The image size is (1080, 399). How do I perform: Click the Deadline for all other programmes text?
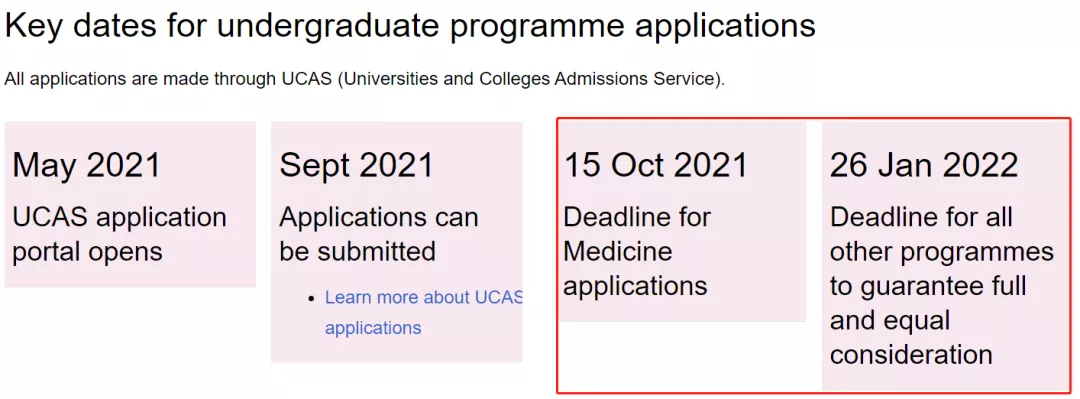click(x=942, y=234)
